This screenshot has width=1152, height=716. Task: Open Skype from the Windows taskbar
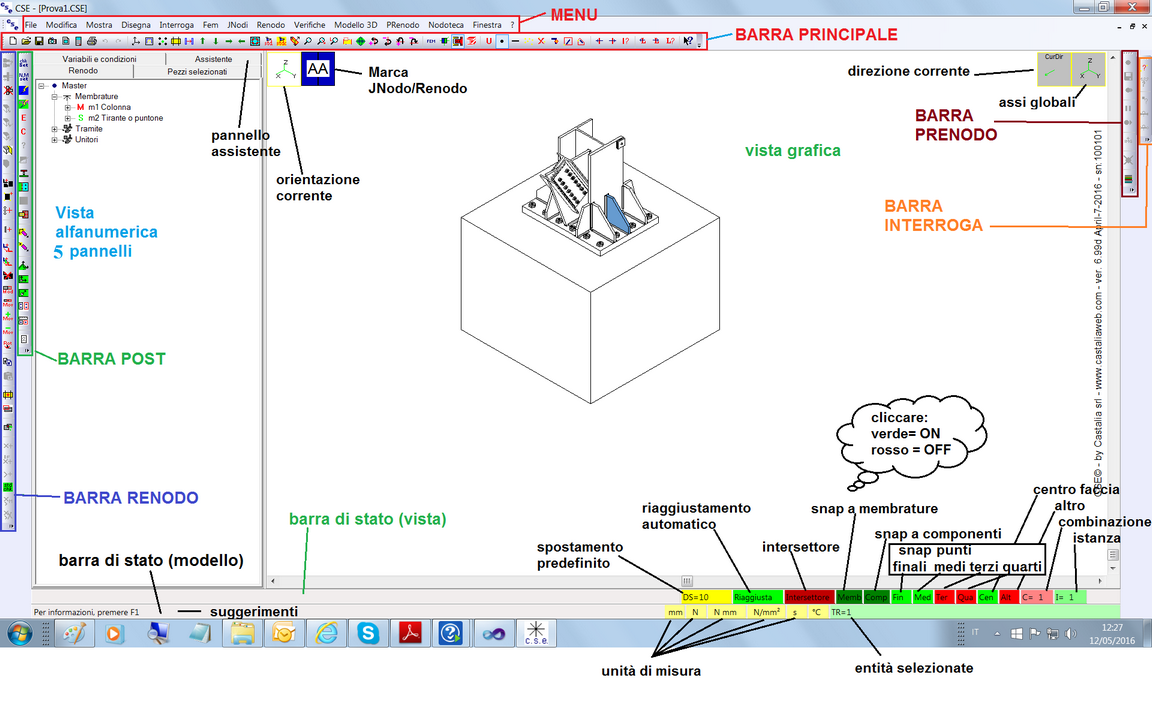pyautogui.click(x=368, y=632)
